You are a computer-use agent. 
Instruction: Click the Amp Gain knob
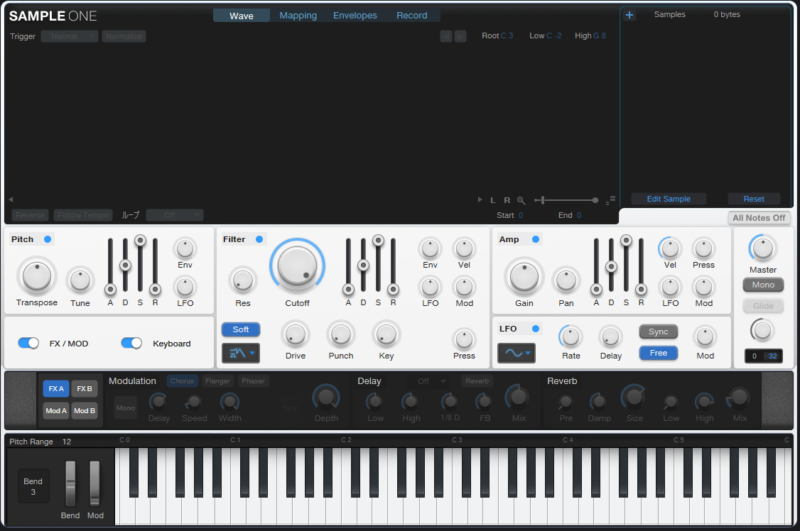click(x=524, y=275)
